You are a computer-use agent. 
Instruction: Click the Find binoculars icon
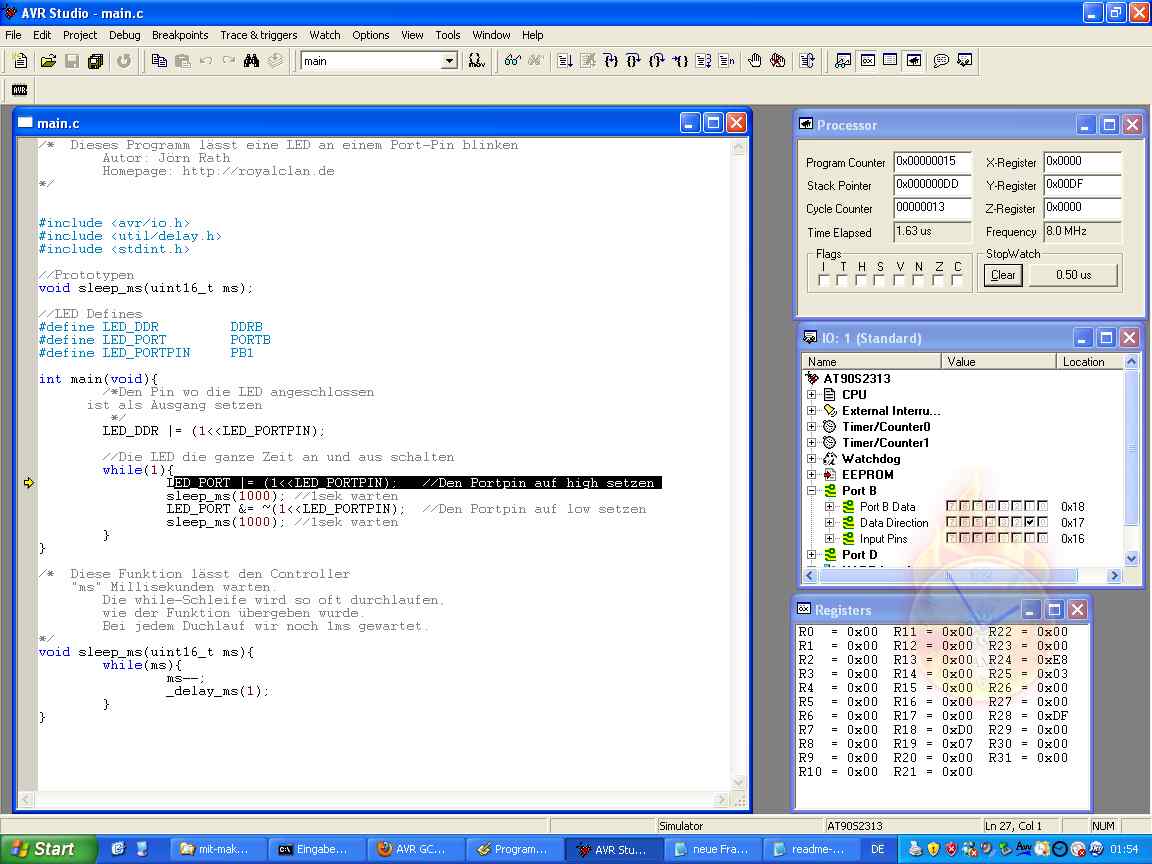(252, 61)
